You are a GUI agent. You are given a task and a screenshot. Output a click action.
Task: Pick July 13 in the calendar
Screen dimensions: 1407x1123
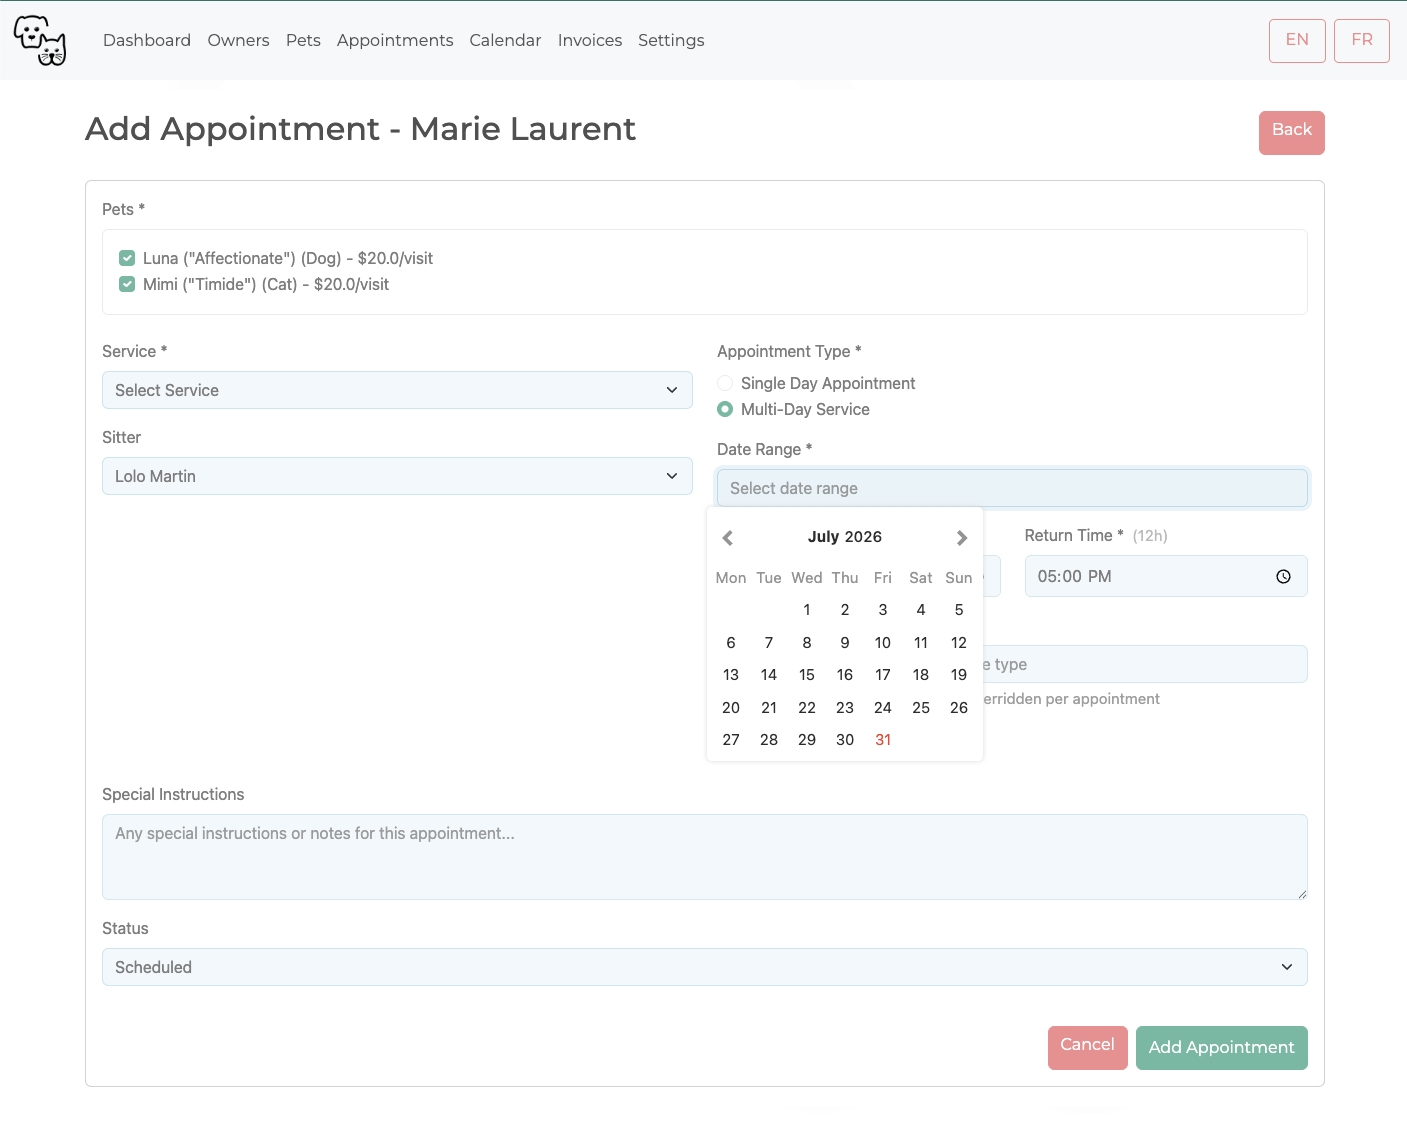[x=731, y=675]
